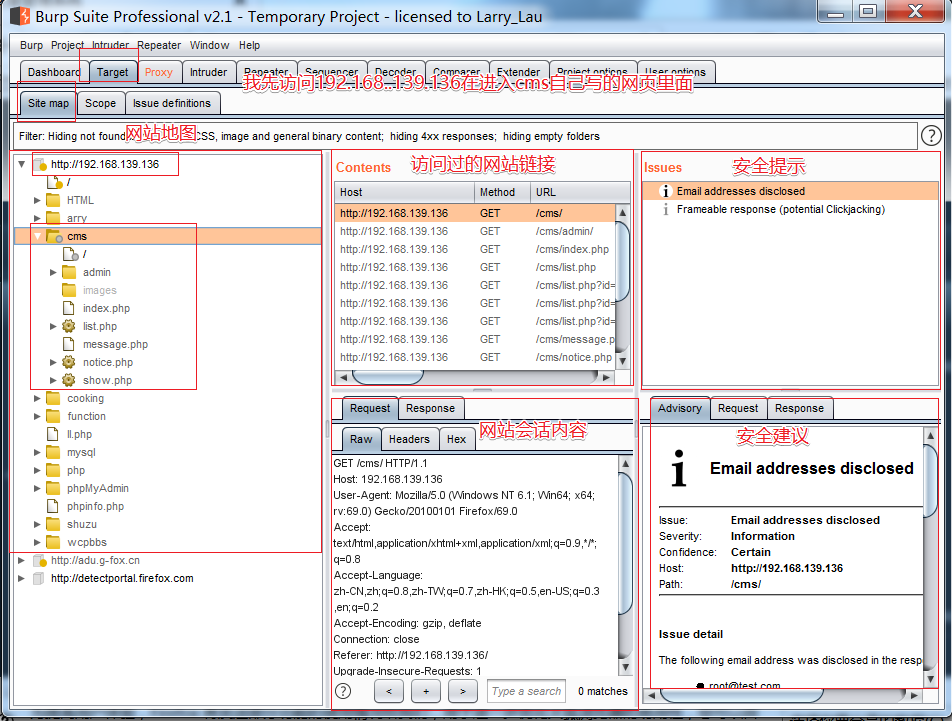Open the Scope sub-tab
Image resolution: width=952 pixels, height=721 pixels.
coord(100,103)
